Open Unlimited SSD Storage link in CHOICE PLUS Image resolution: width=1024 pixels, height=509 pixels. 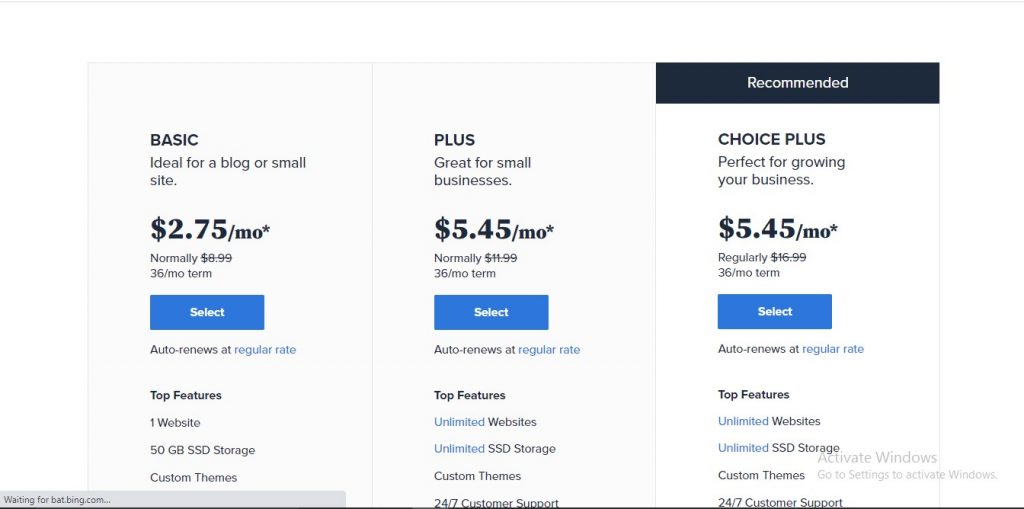(x=743, y=448)
